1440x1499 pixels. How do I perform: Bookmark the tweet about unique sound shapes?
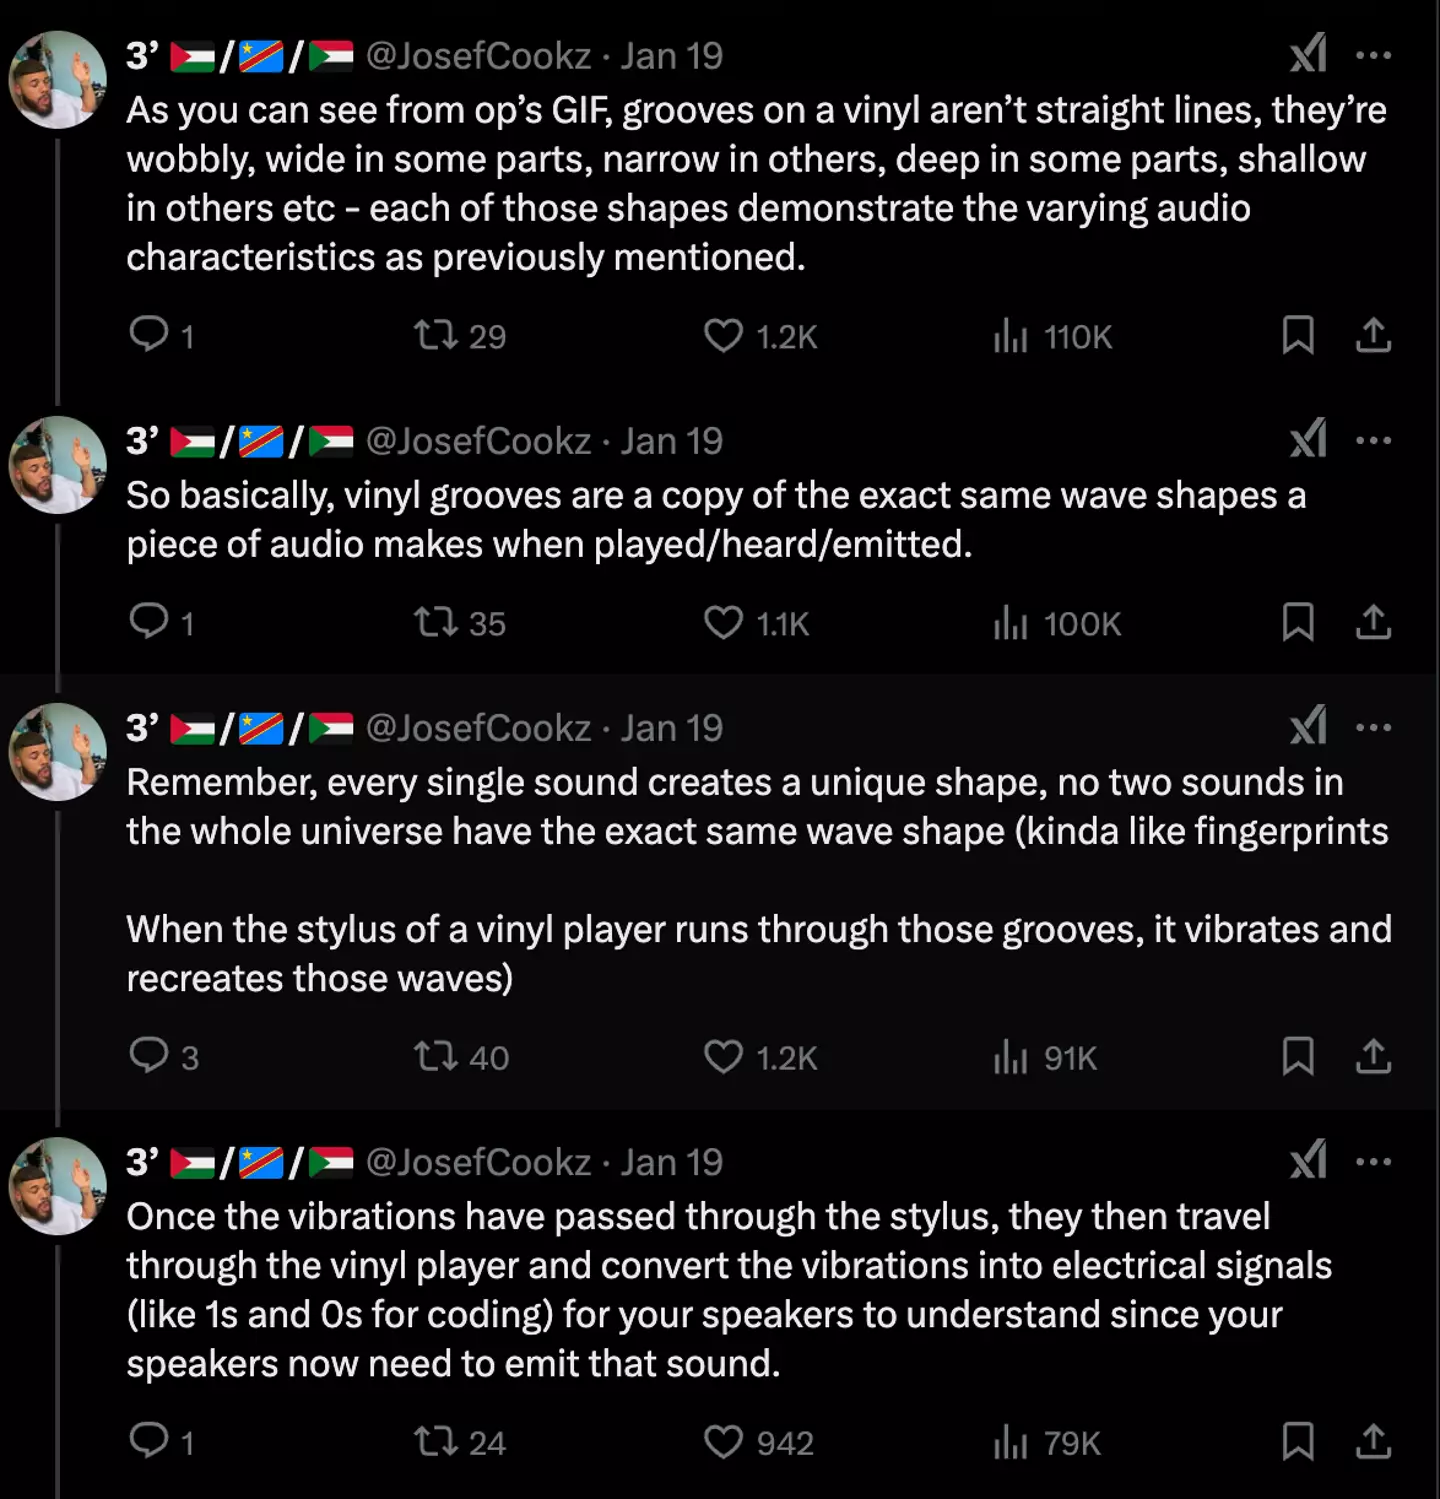[1297, 1056]
